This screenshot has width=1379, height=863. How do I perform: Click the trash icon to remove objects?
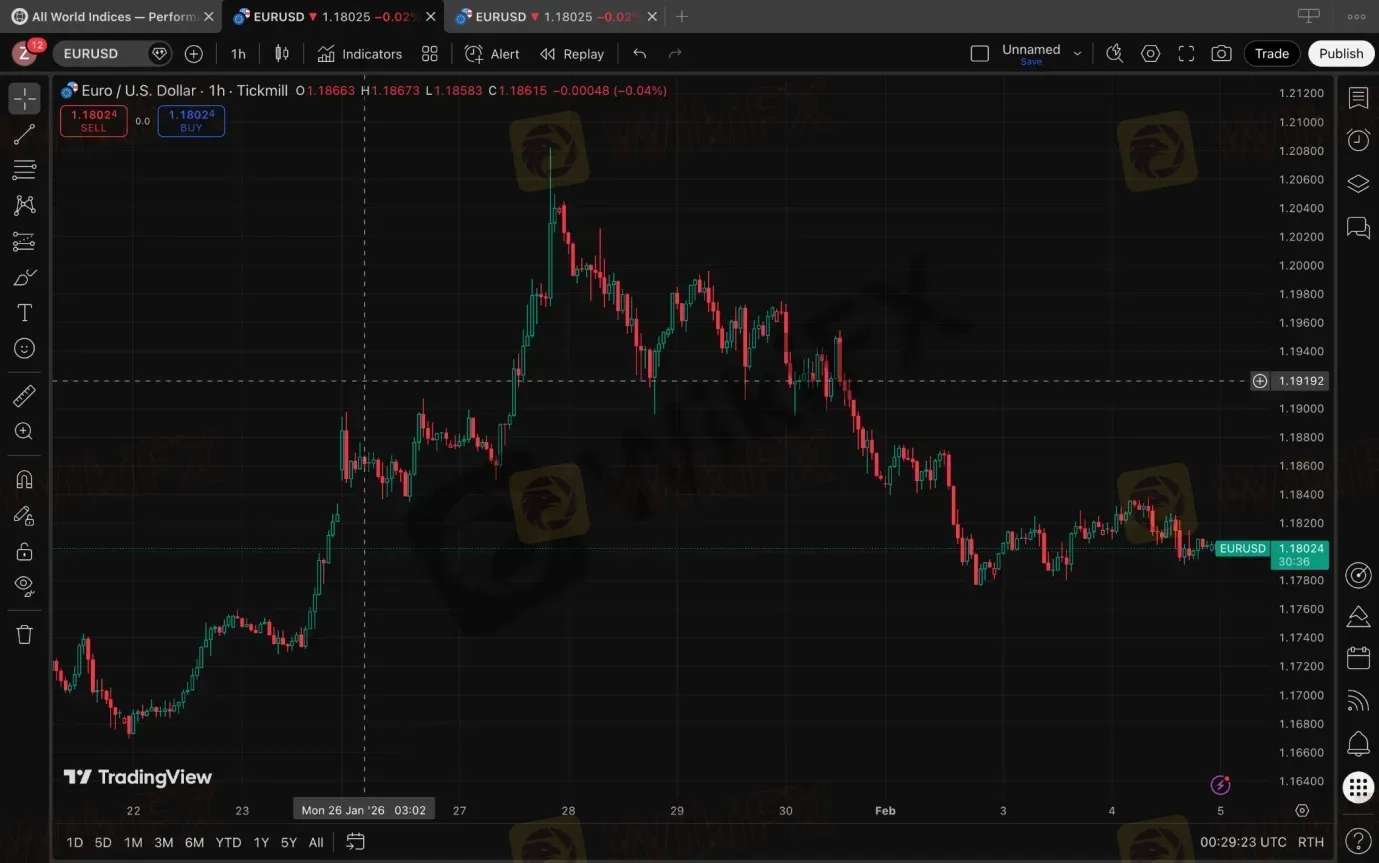click(x=25, y=634)
